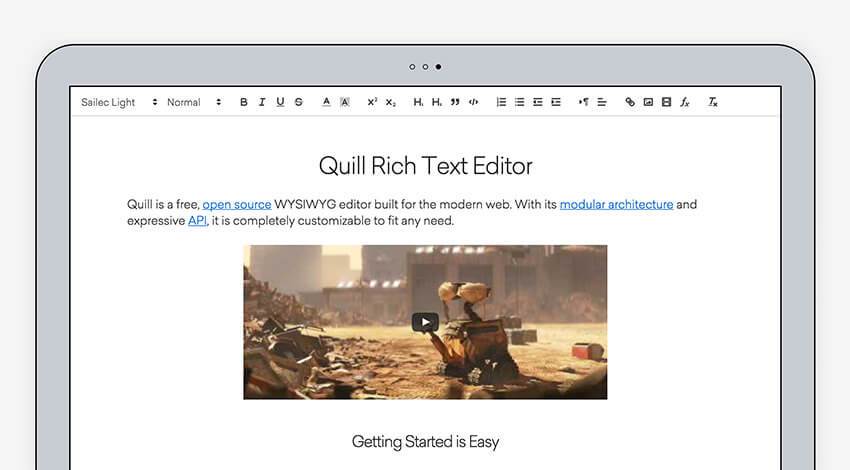The image size is (850, 470).
Task: Create an ordered numbered list
Action: [x=501, y=102]
